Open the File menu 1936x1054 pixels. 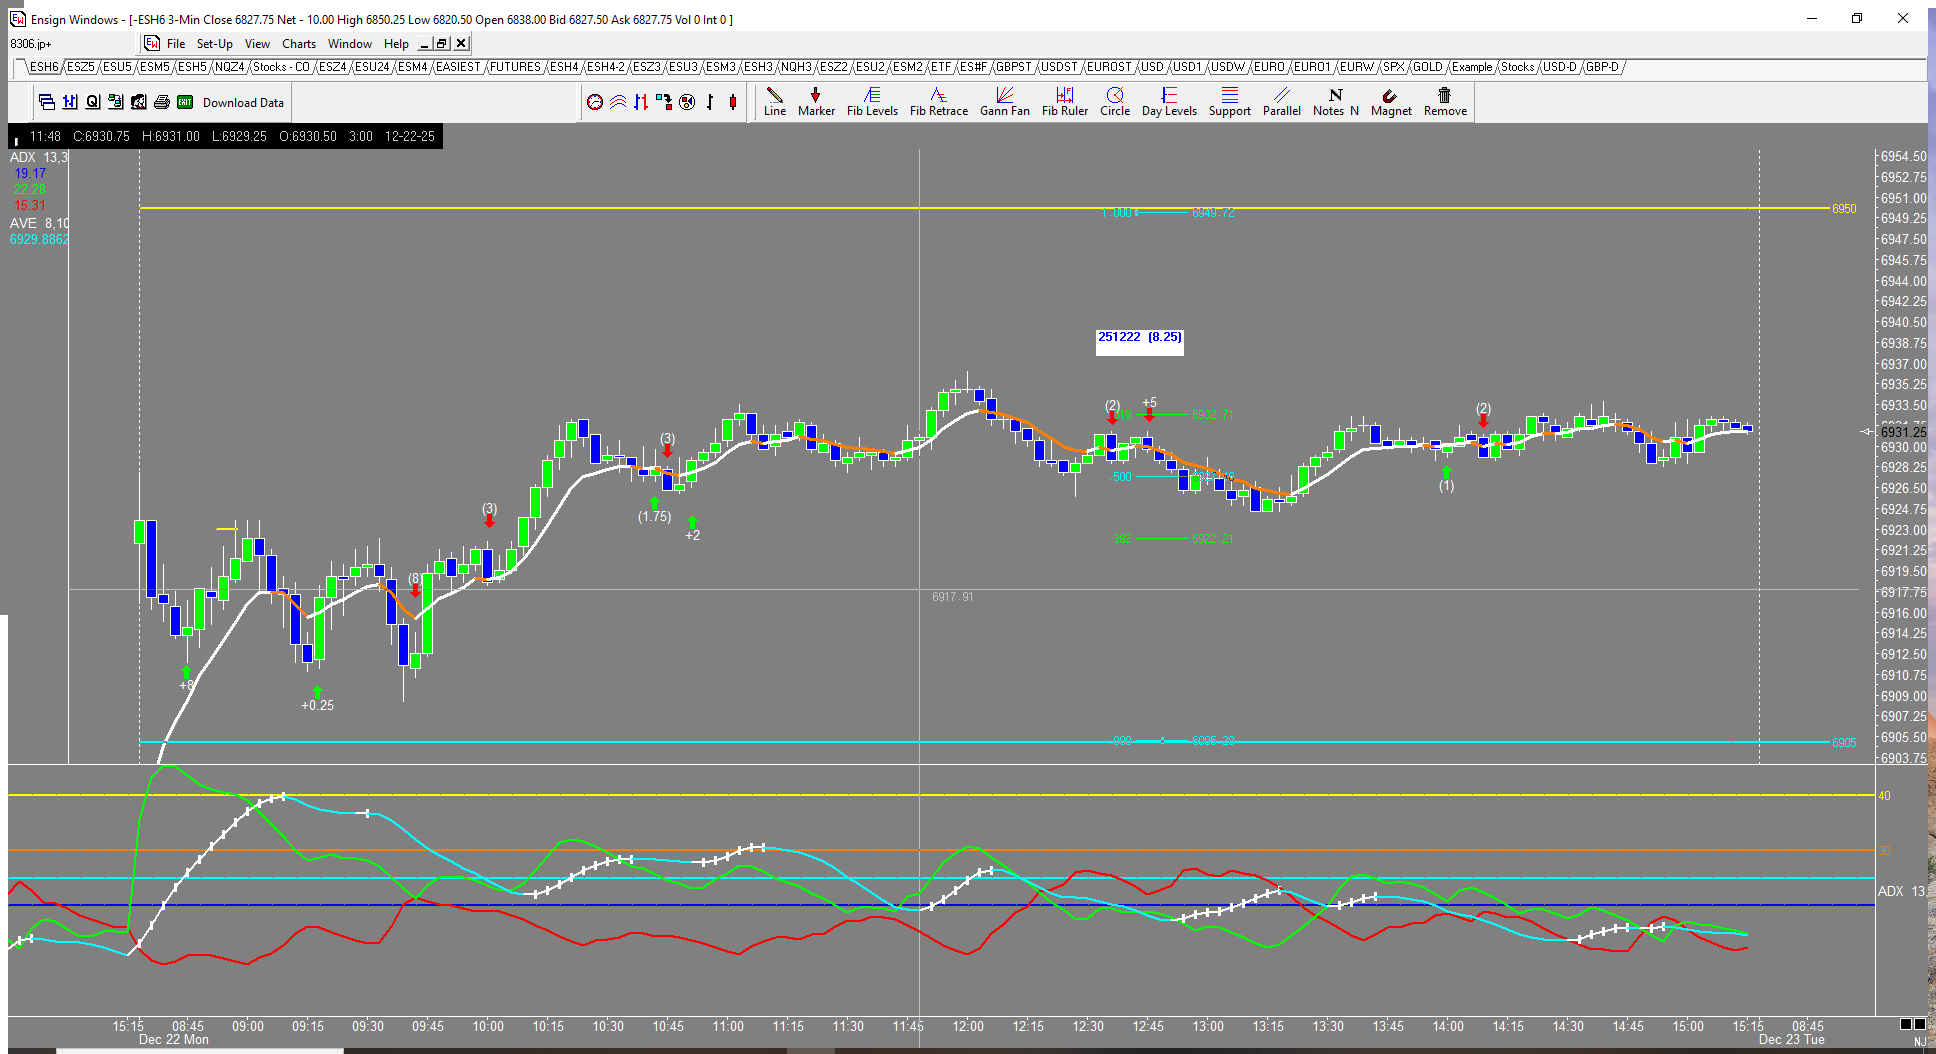click(176, 44)
